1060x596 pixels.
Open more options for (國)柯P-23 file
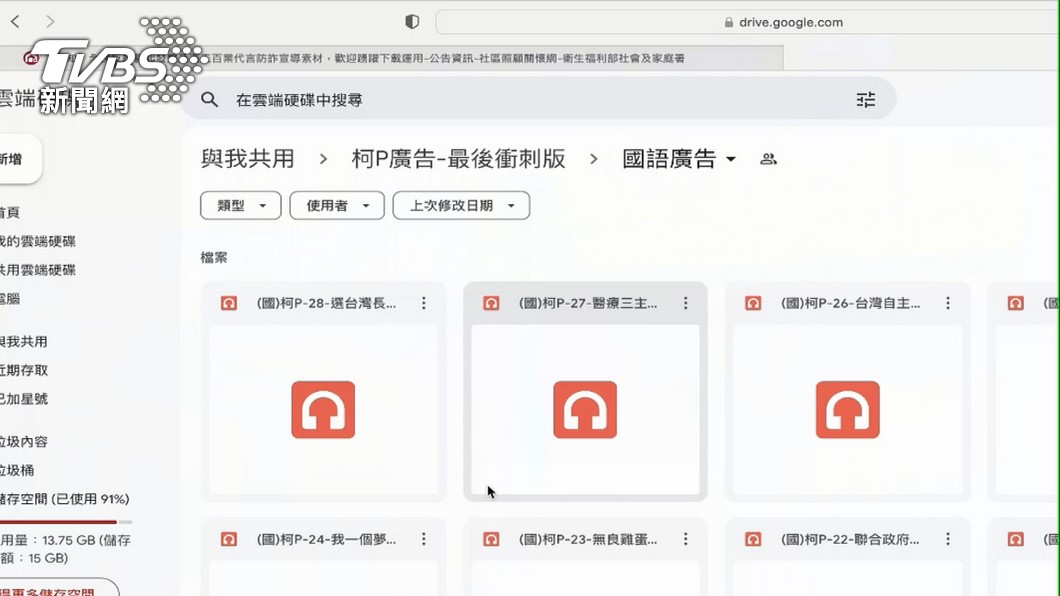[685, 539]
